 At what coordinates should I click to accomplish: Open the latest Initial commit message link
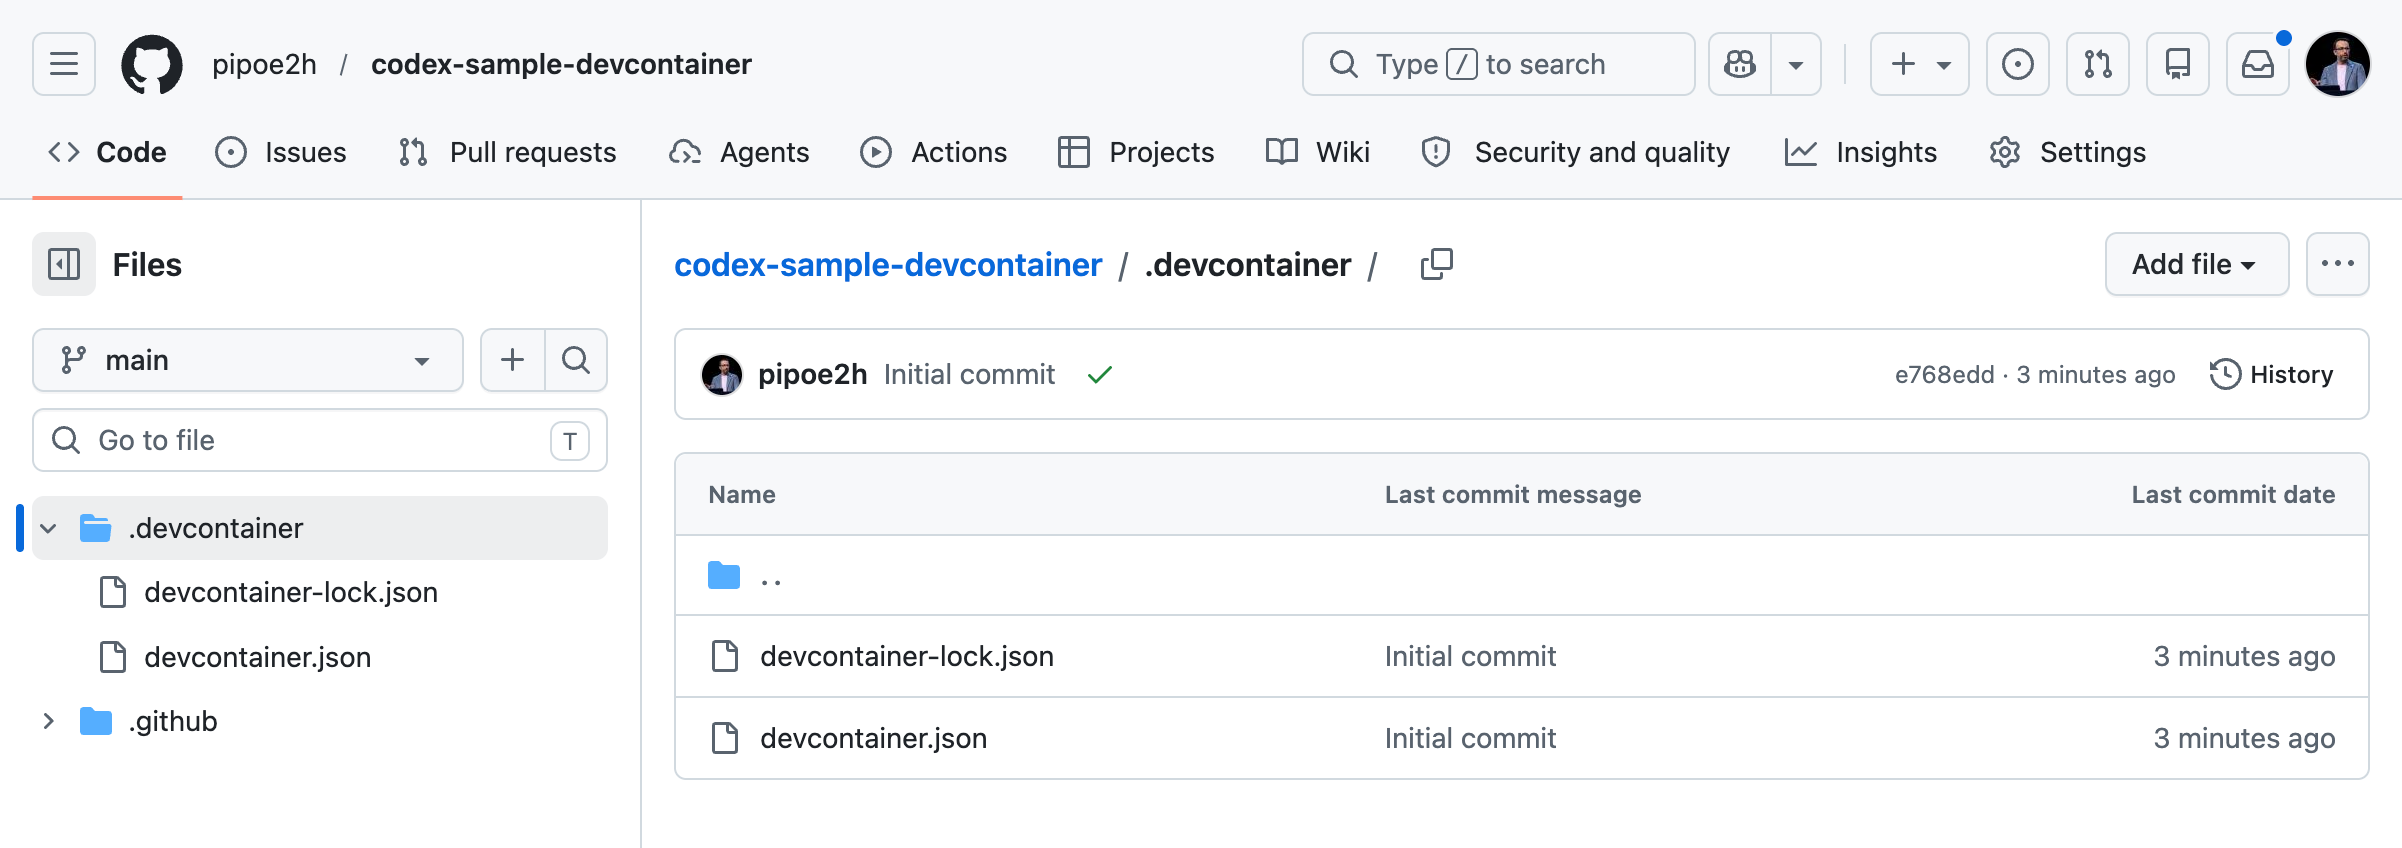pyautogui.click(x=969, y=374)
